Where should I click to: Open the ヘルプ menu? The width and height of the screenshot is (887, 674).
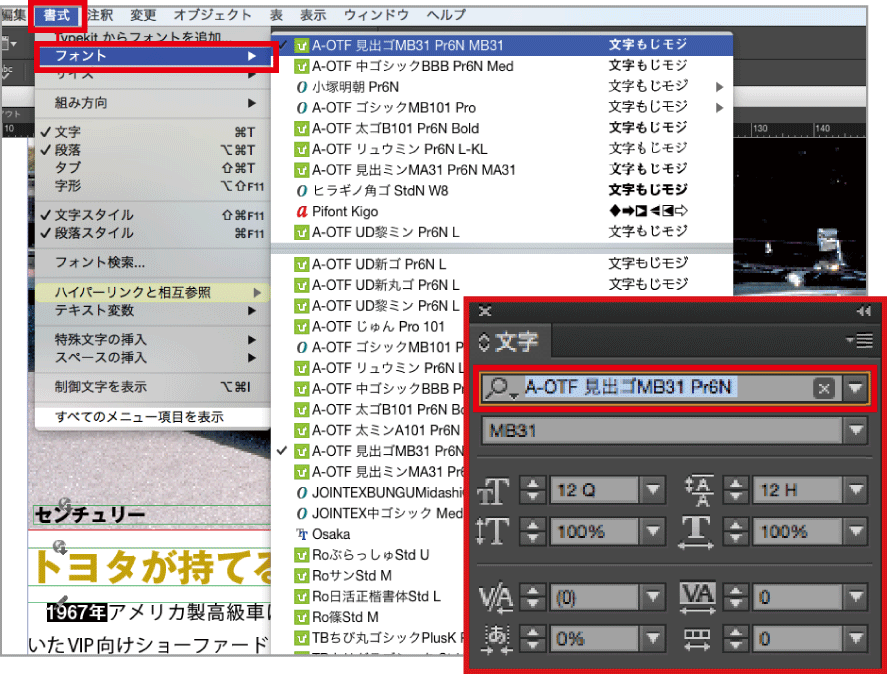[446, 15]
